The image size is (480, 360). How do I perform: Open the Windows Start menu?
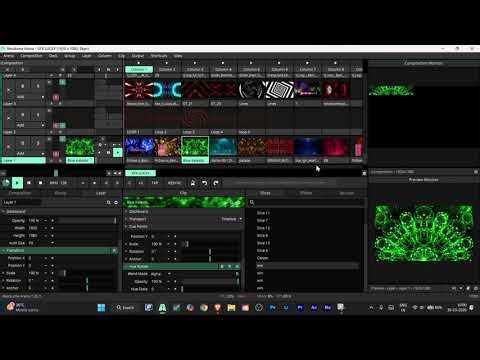pos(101,307)
